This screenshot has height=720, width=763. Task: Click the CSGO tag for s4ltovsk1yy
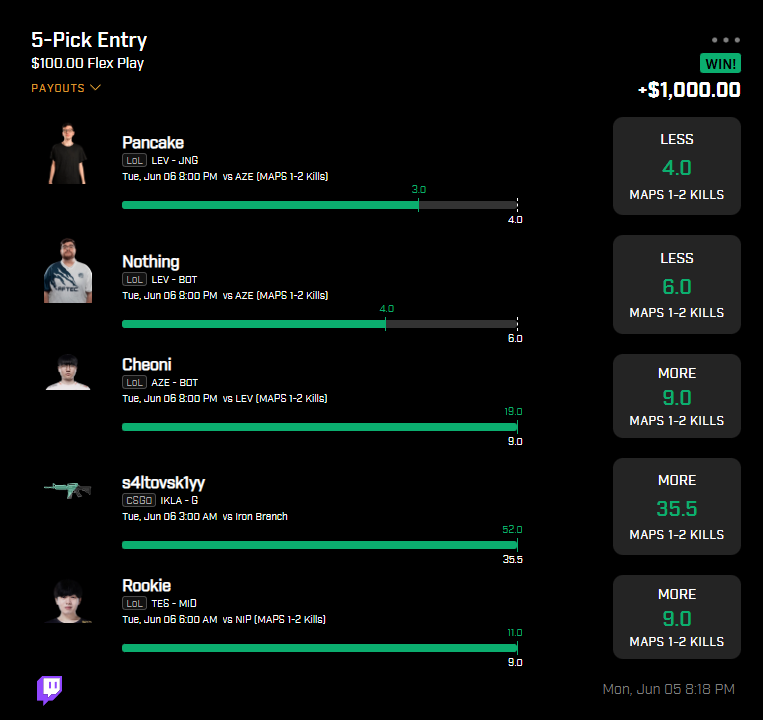[139, 500]
